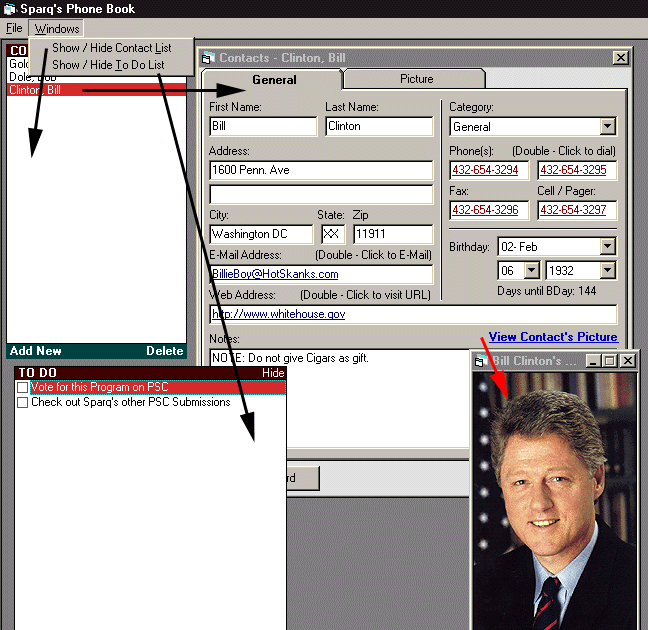The image size is (648, 630).
Task: Click the First Name input field
Action: (x=263, y=127)
